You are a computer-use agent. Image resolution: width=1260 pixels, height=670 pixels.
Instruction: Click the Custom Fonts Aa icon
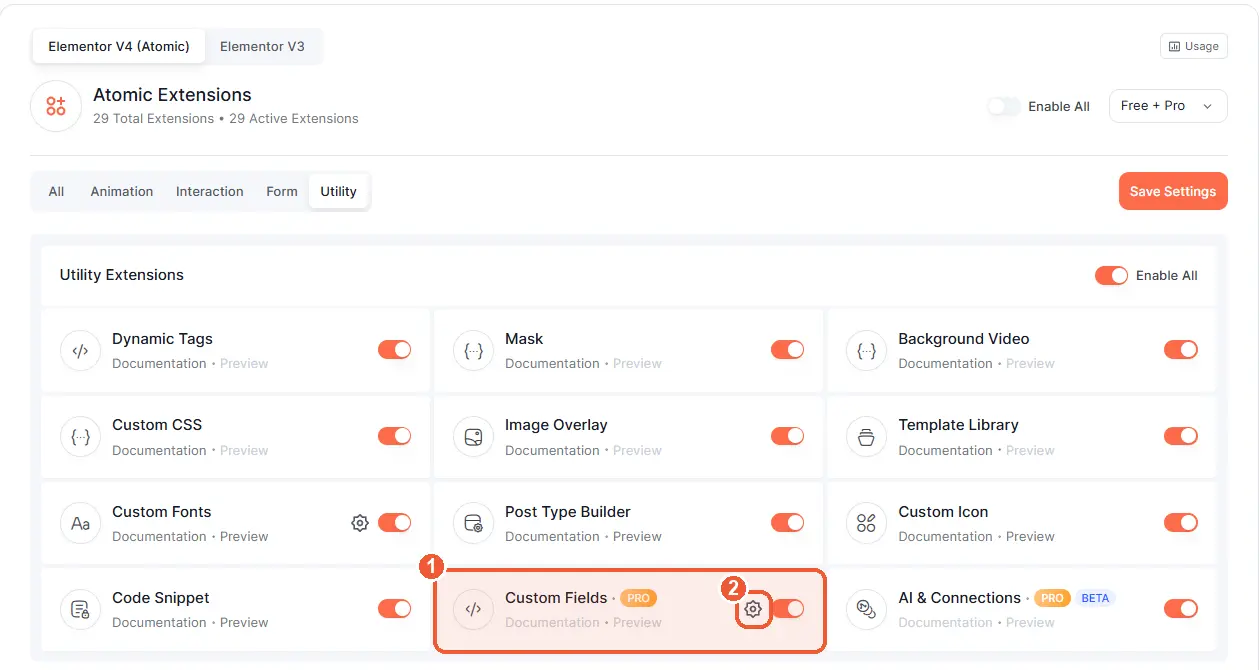81,523
